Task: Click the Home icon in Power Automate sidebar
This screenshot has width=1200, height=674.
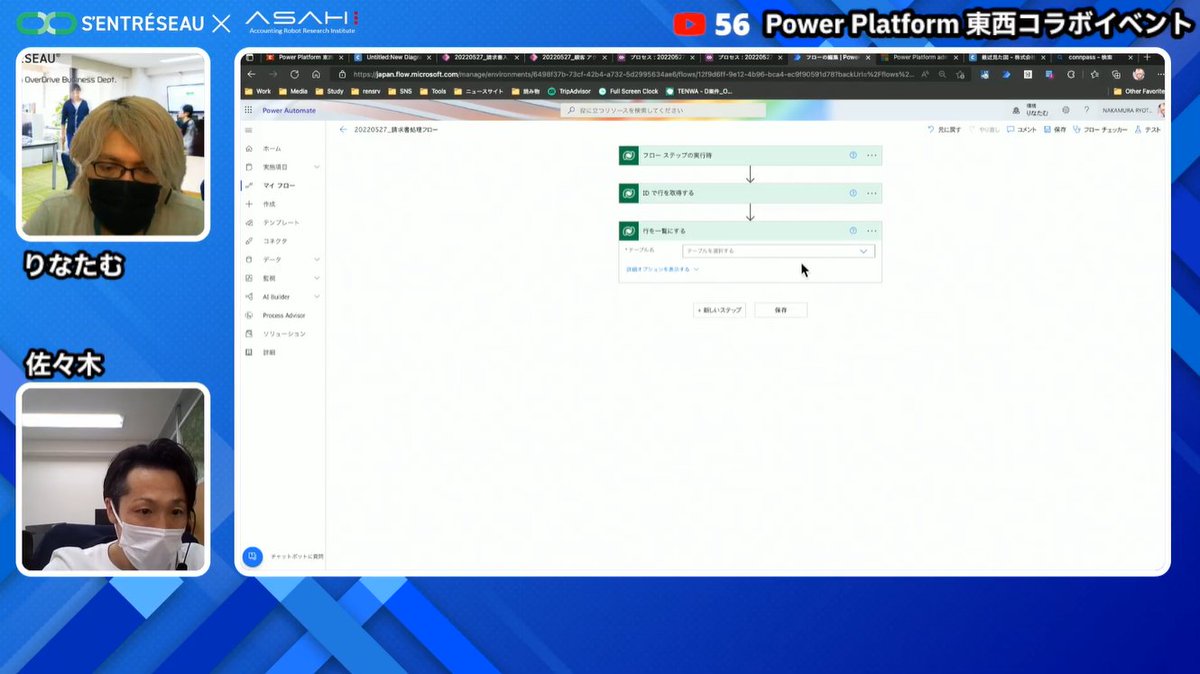Action: (249, 148)
